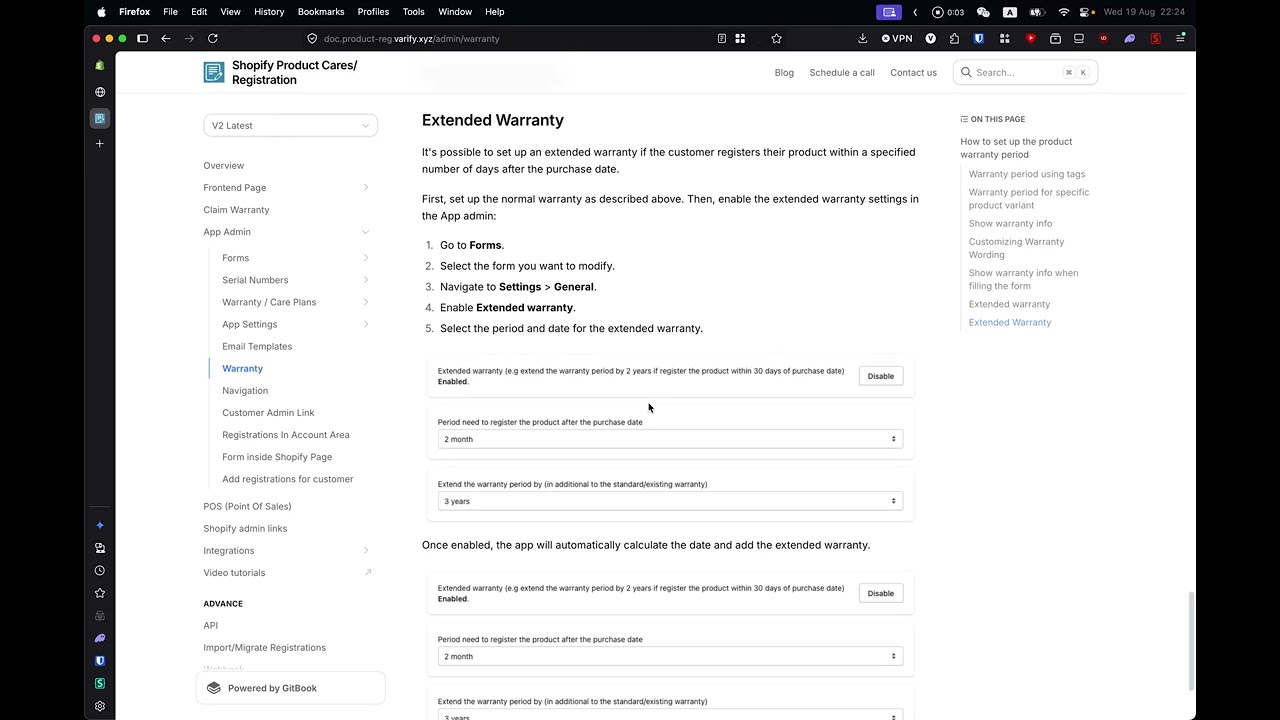Add a new tab with the plus icon
Image resolution: width=1280 pixels, height=720 pixels.
point(100,144)
